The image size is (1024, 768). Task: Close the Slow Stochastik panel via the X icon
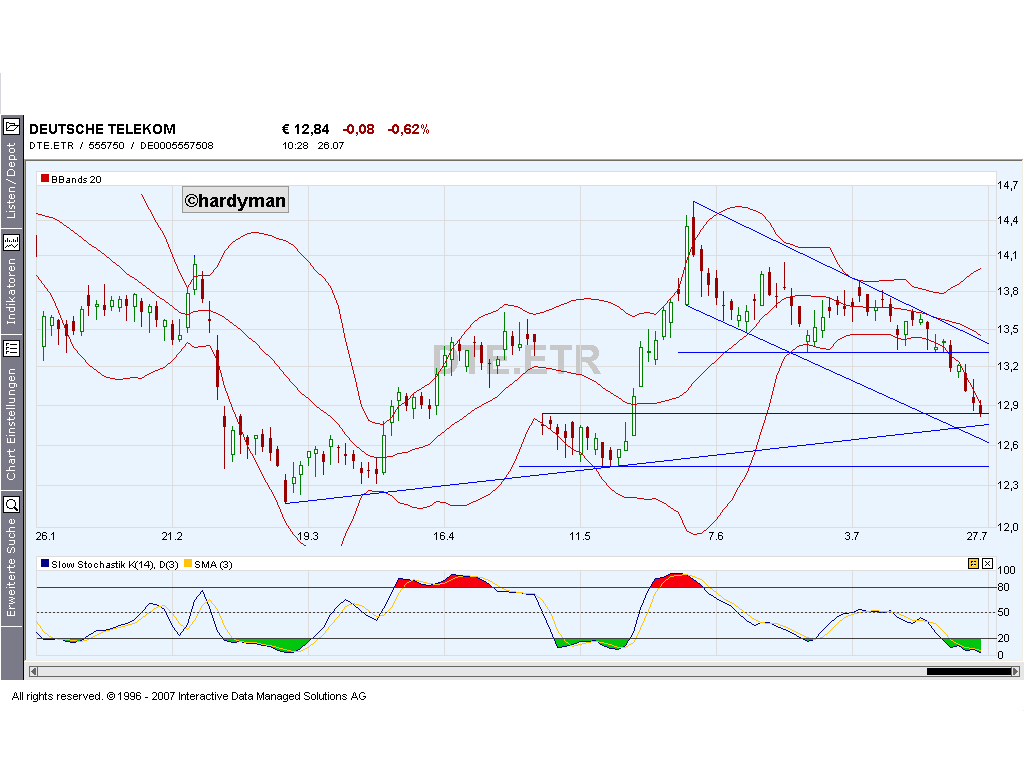click(987, 563)
